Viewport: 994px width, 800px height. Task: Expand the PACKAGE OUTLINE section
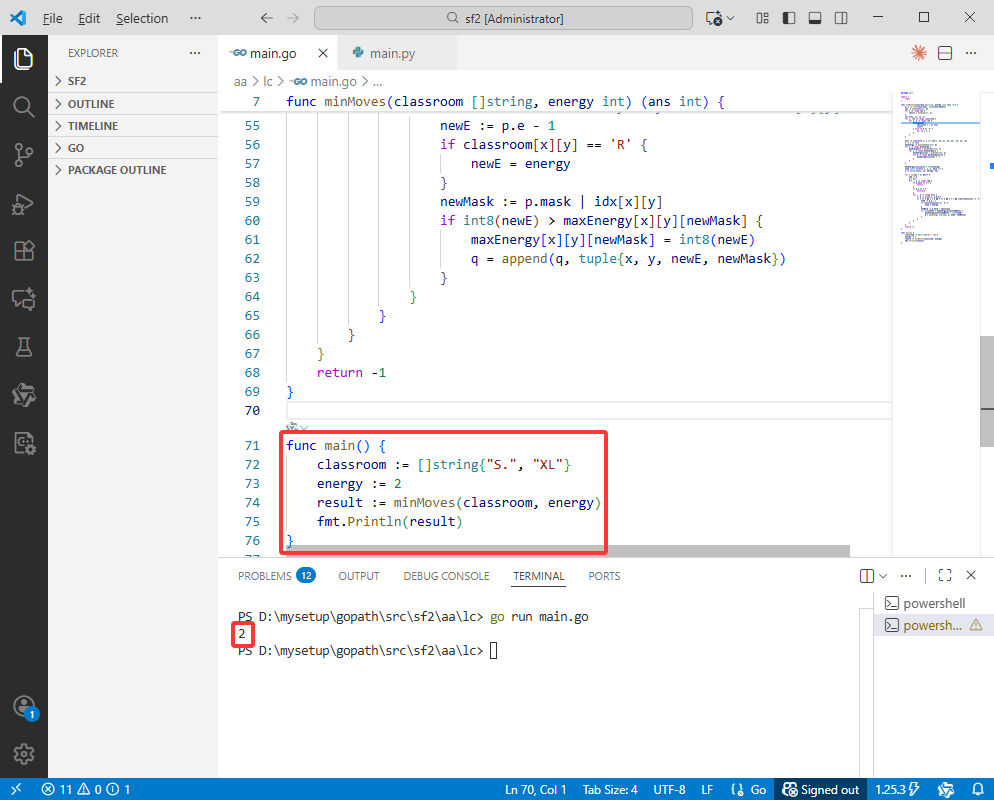[133, 170]
